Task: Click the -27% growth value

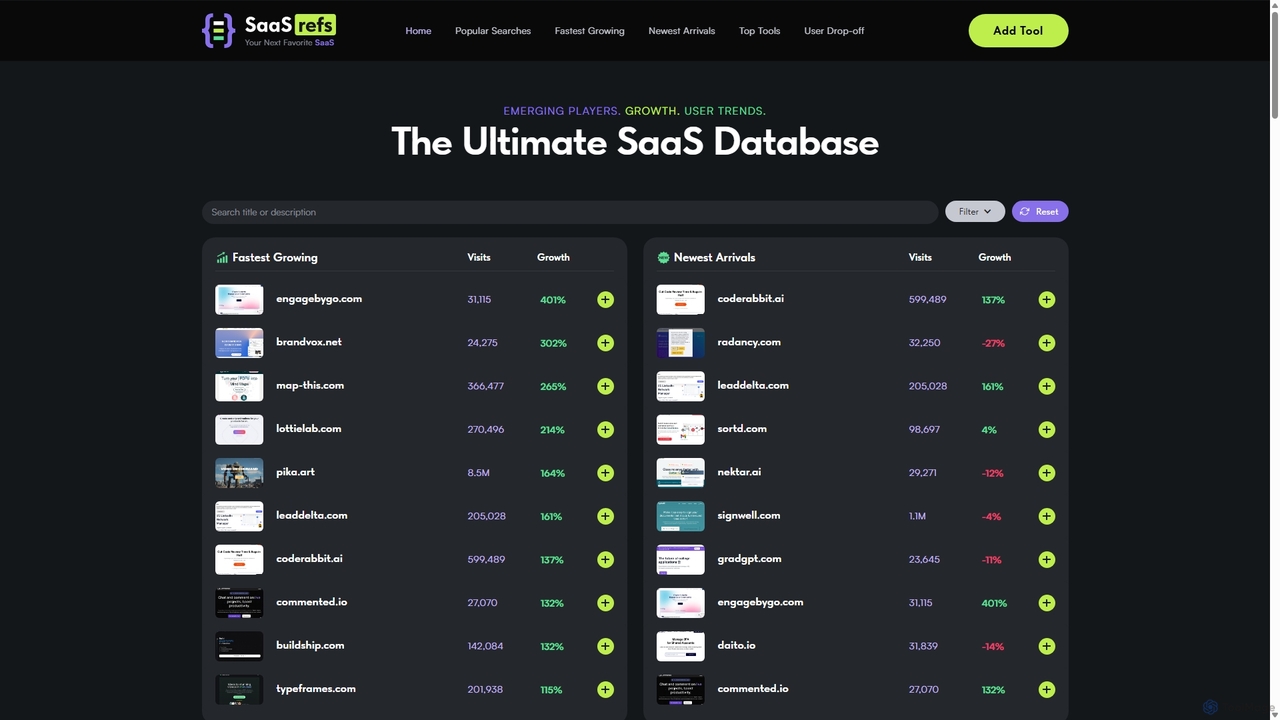Action: (x=993, y=343)
